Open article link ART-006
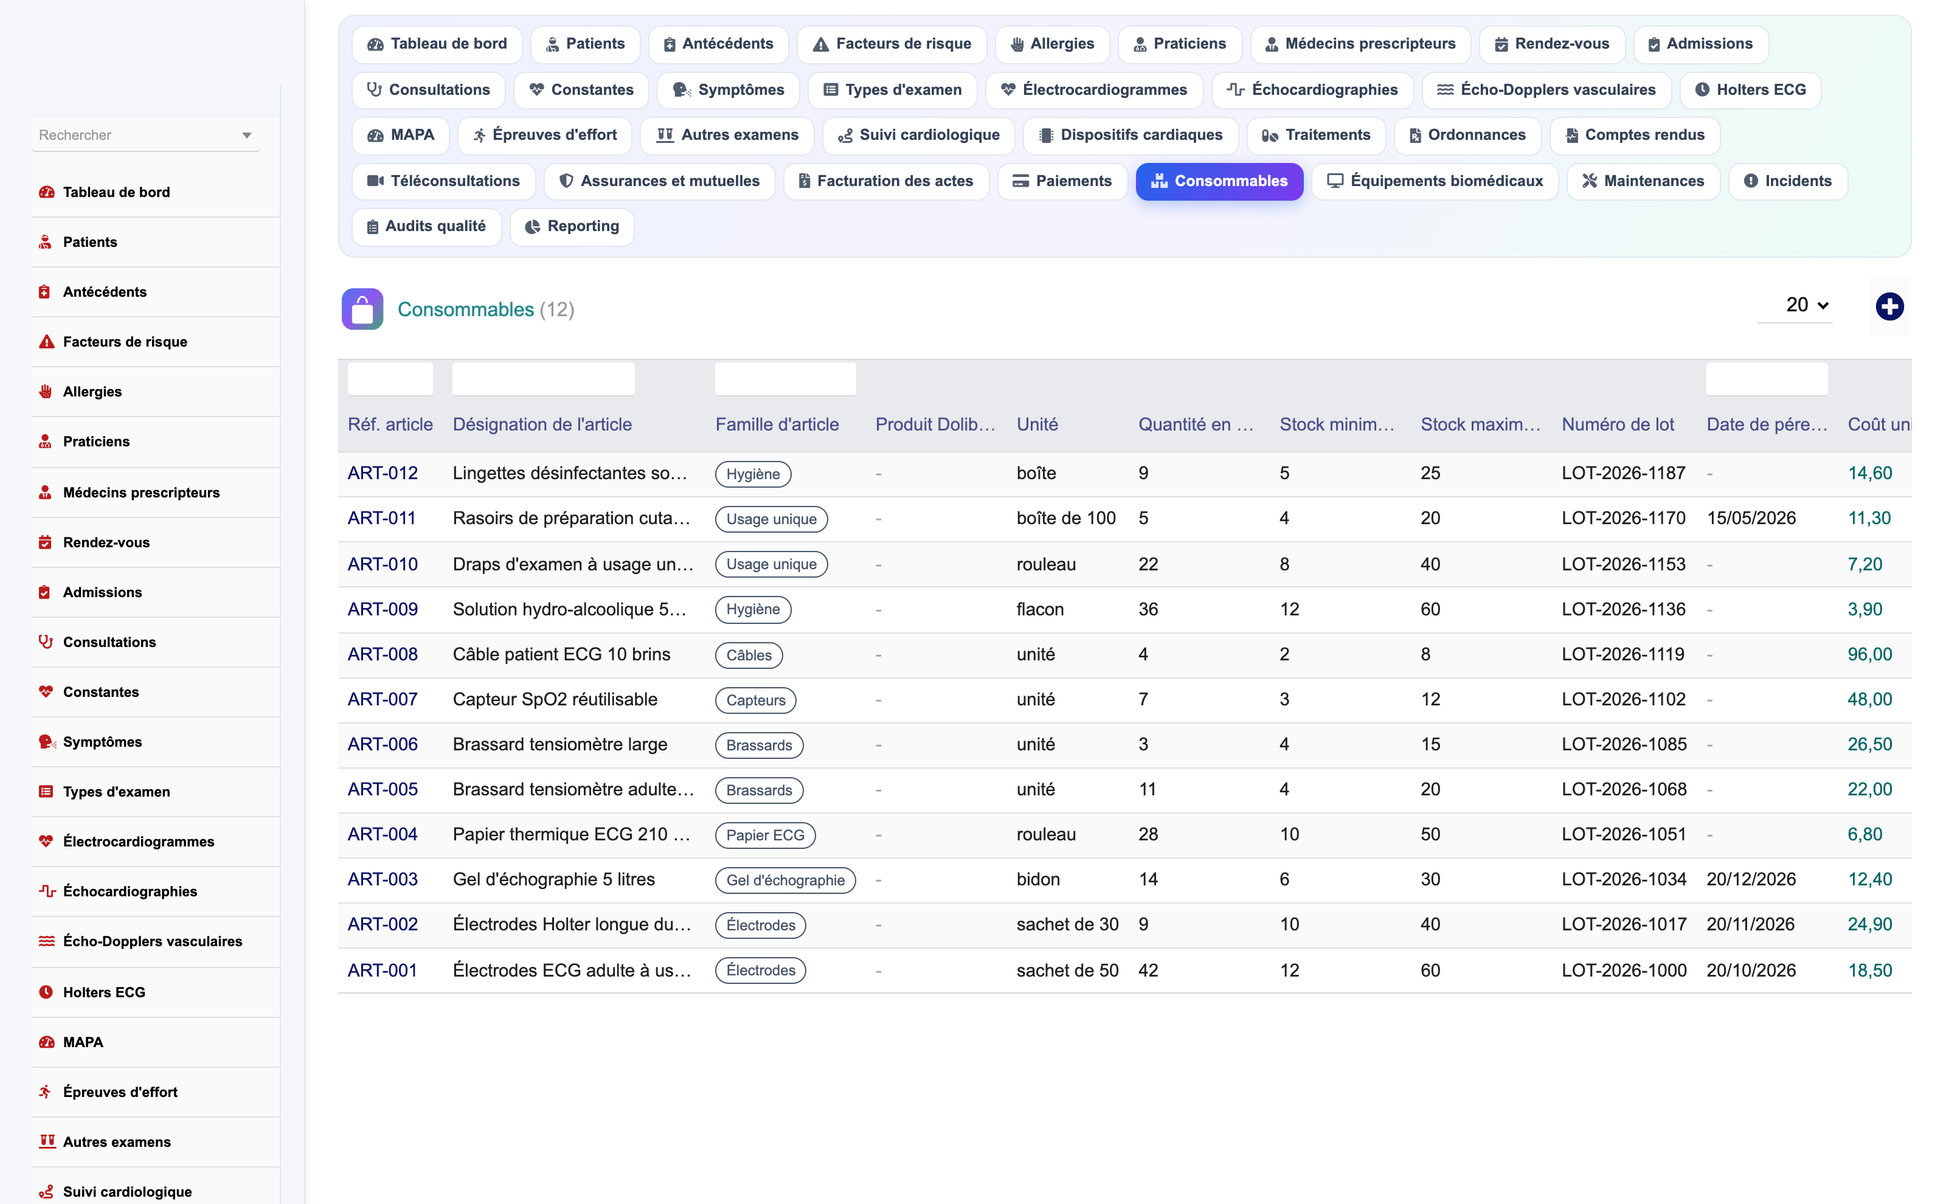This screenshot has height=1204, width=1946. pos(382,744)
